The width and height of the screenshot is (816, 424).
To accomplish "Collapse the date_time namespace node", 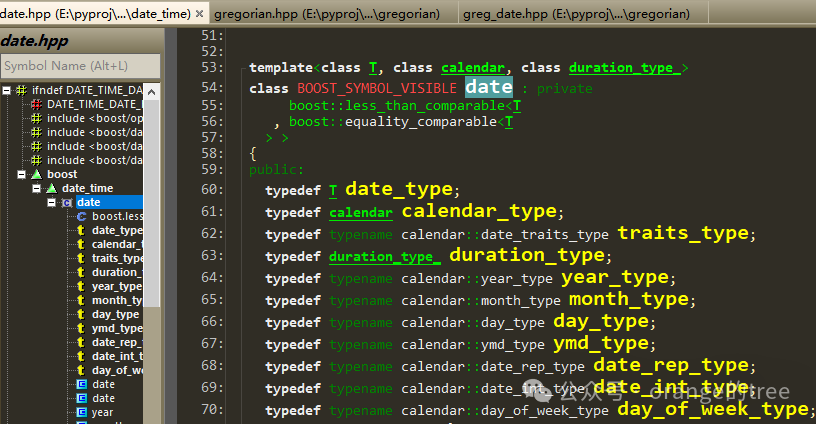I will 36,188.
